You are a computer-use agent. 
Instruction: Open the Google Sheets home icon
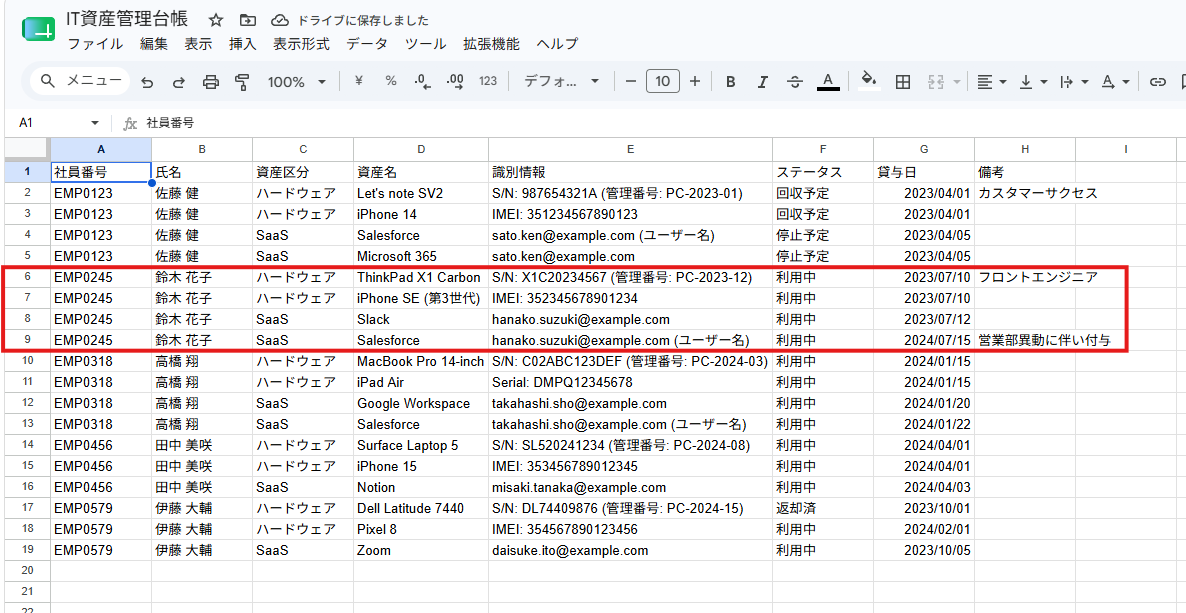click(x=38, y=31)
